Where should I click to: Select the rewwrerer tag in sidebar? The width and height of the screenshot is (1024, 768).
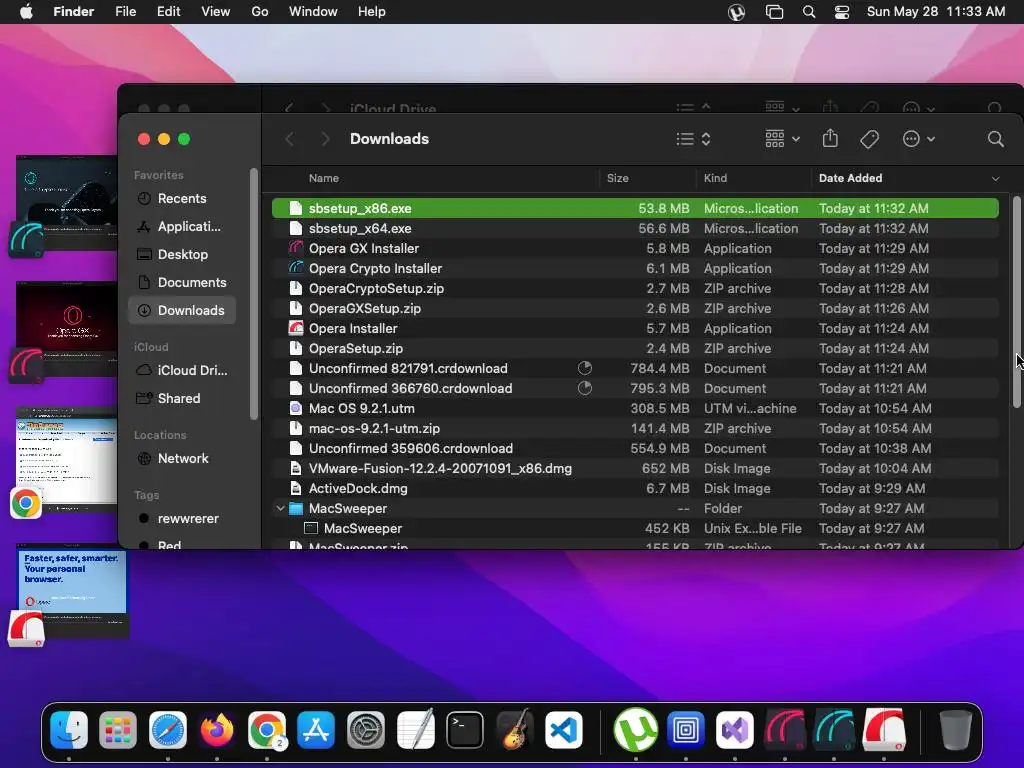coord(182,519)
